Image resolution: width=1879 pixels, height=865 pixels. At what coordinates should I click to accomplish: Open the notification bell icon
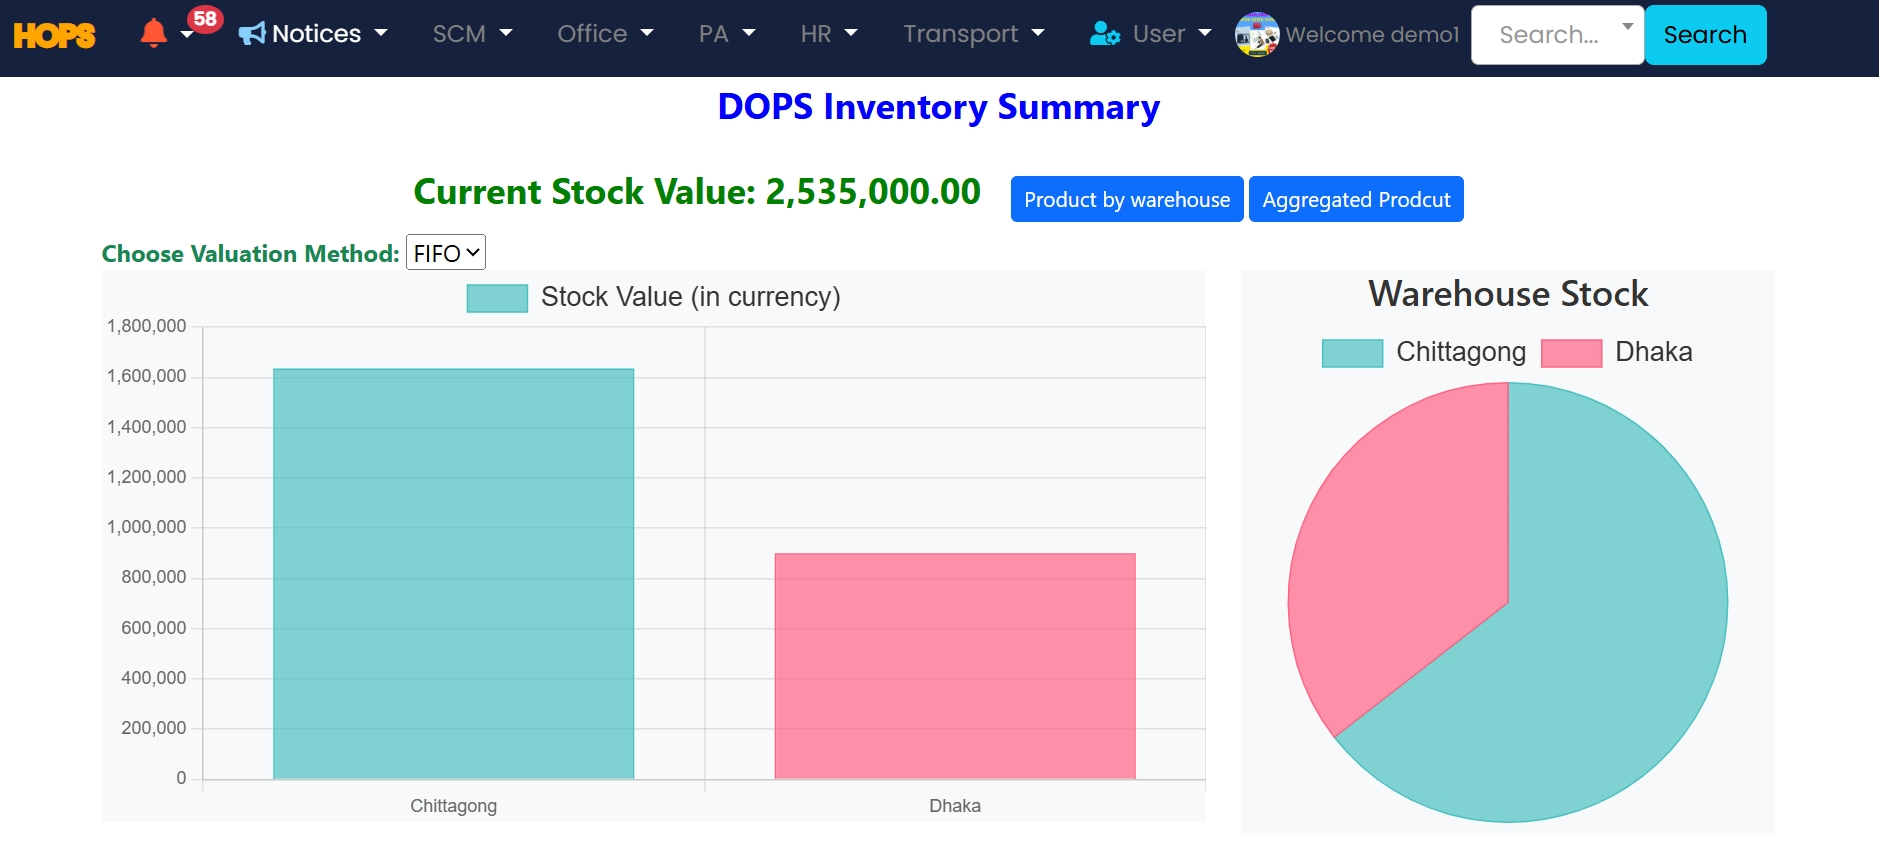coord(153,33)
